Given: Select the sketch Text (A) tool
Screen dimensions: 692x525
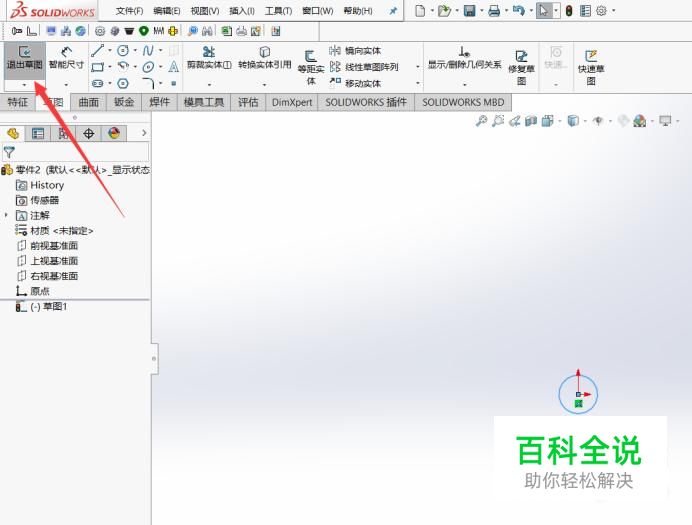Looking at the screenshot, I should (x=173, y=67).
